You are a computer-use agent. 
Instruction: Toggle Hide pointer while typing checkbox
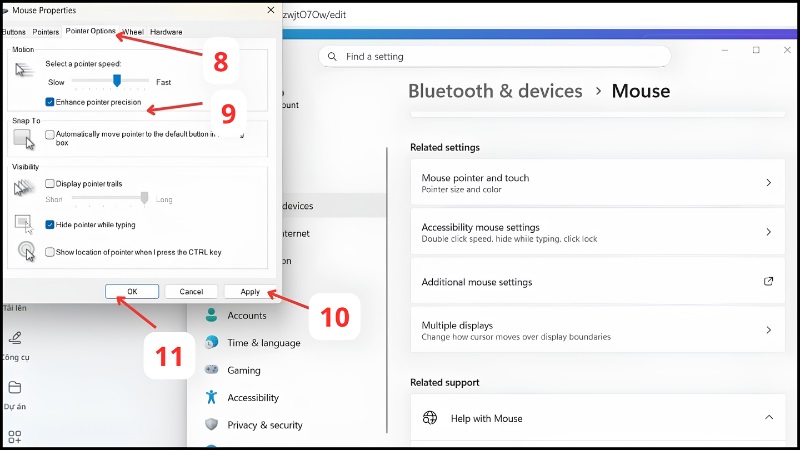tap(49, 224)
